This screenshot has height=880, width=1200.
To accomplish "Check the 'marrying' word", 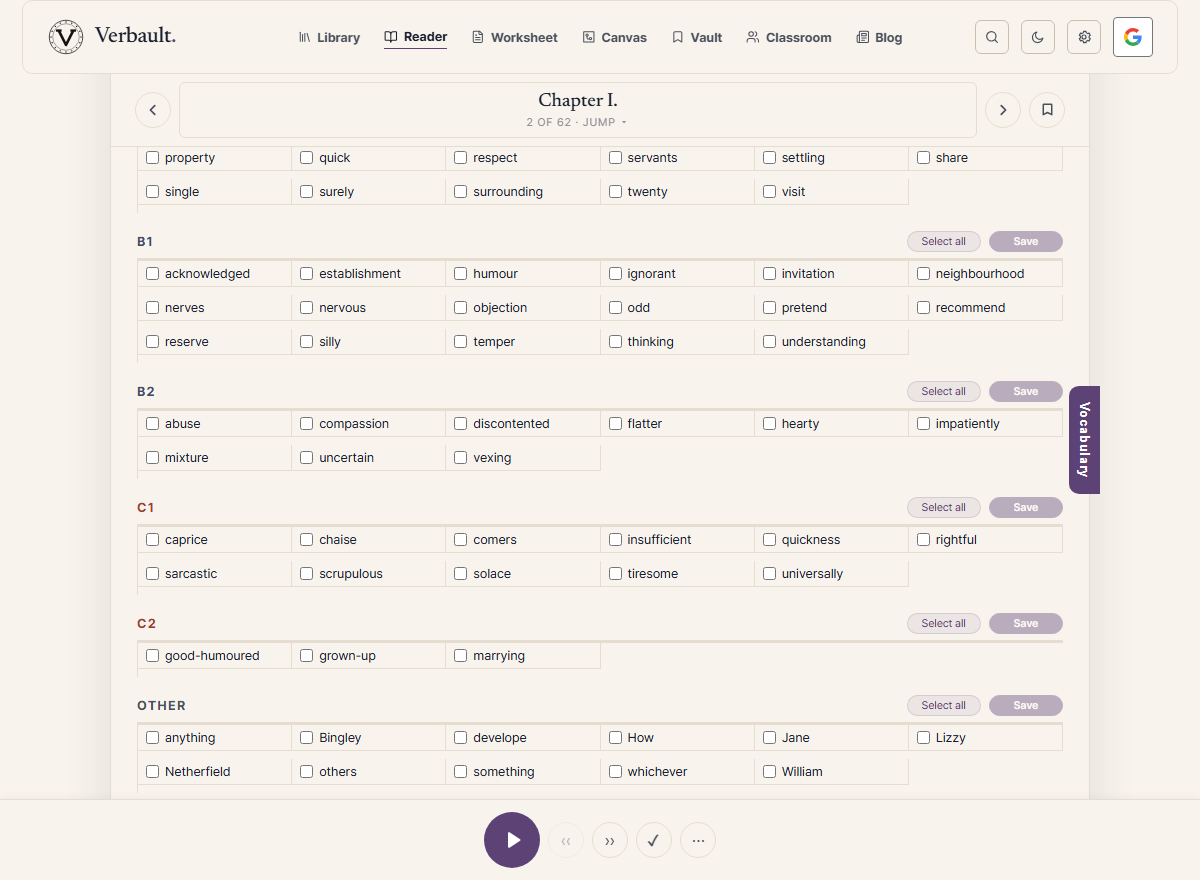I will [461, 655].
